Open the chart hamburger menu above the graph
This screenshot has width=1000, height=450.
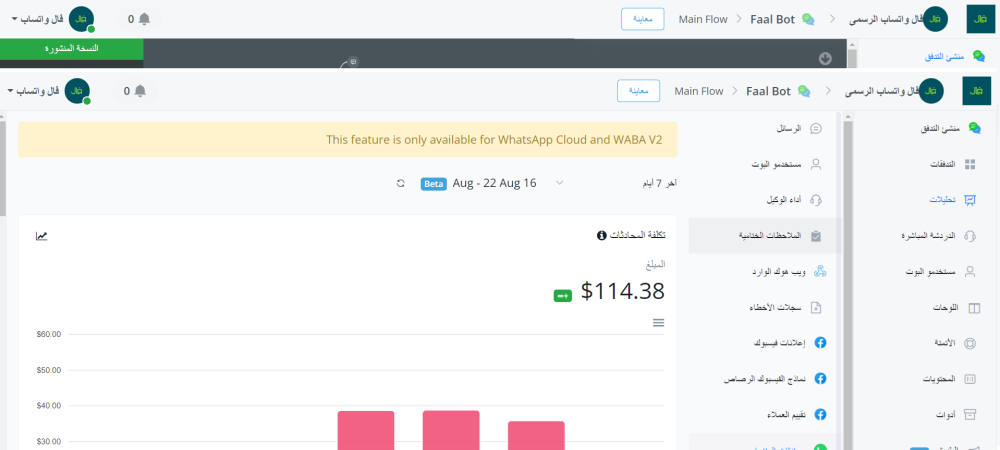pyautogui.click(x=658, y=322)
